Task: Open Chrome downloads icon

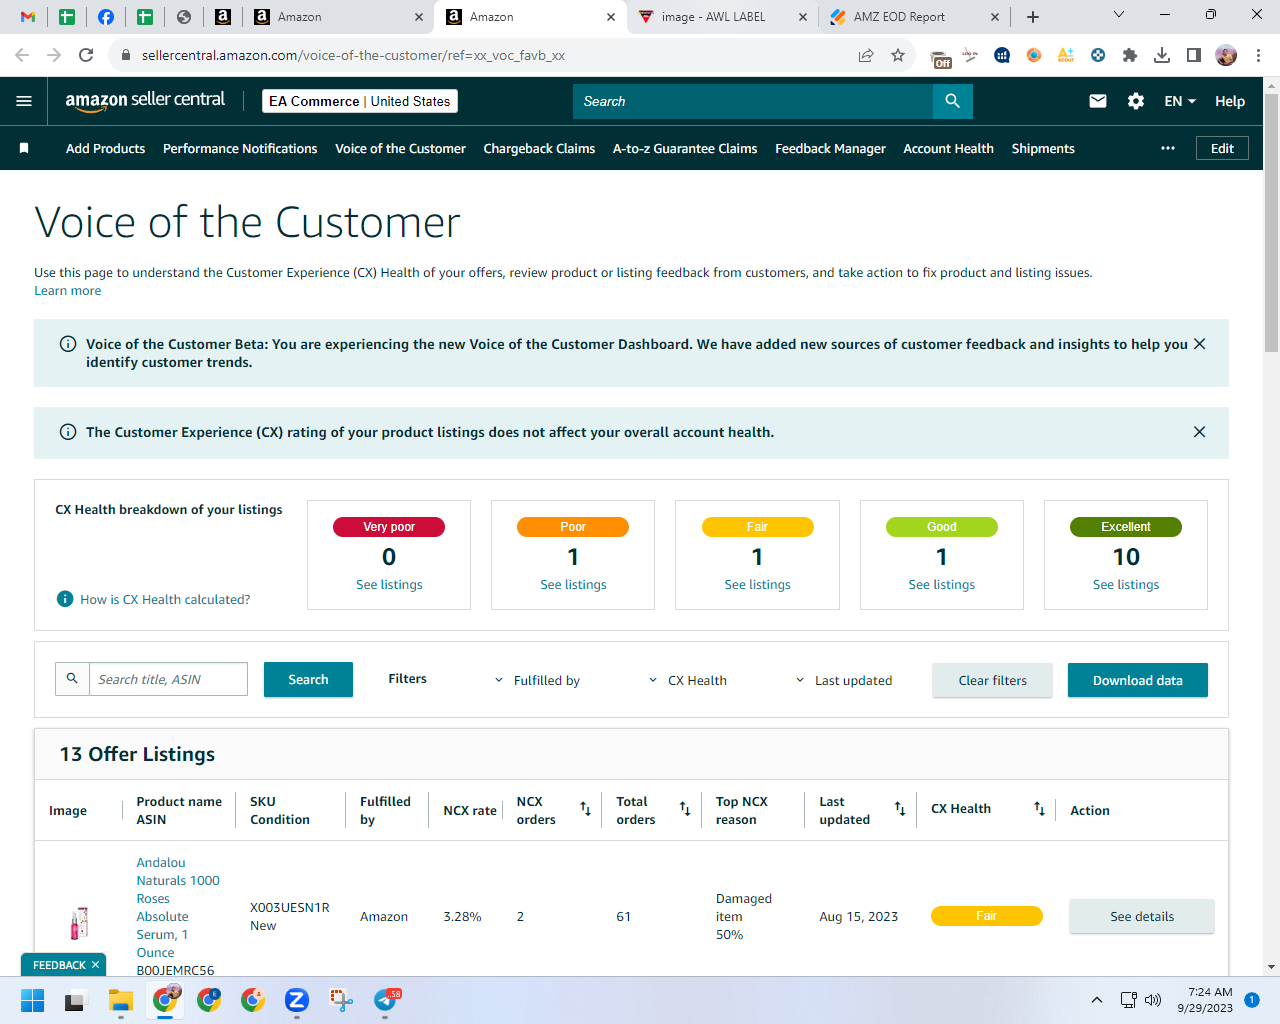Action: [x=1162, y=55]
